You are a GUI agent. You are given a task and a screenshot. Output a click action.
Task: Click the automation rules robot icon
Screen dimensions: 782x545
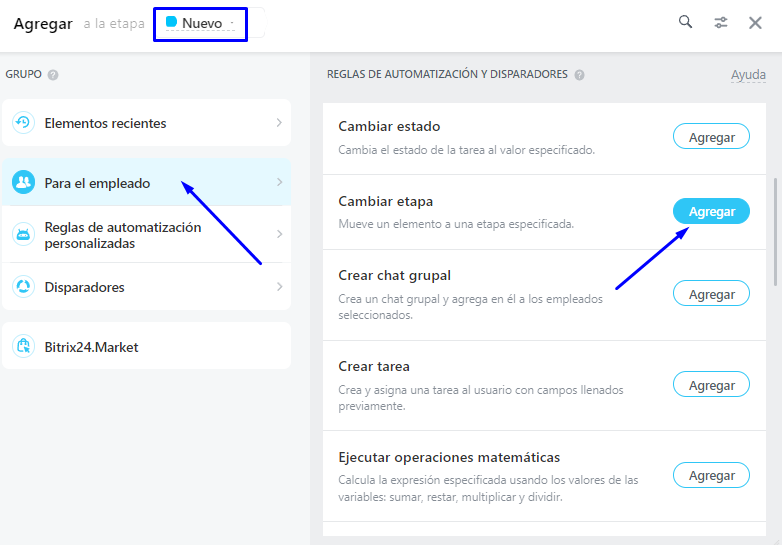(x=23, y=235)
